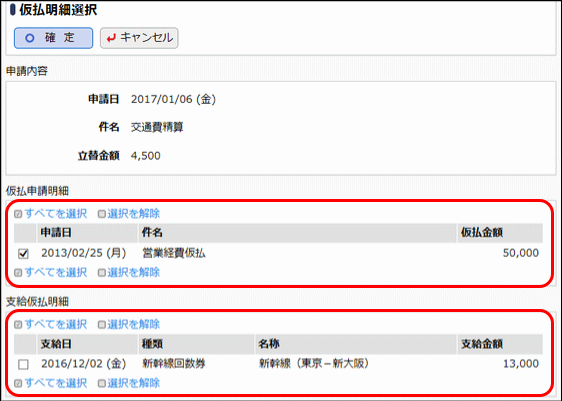Click empty-box icon beside top 選択を解除
Viewport: 562px width, 401px height.
[102, 214]
